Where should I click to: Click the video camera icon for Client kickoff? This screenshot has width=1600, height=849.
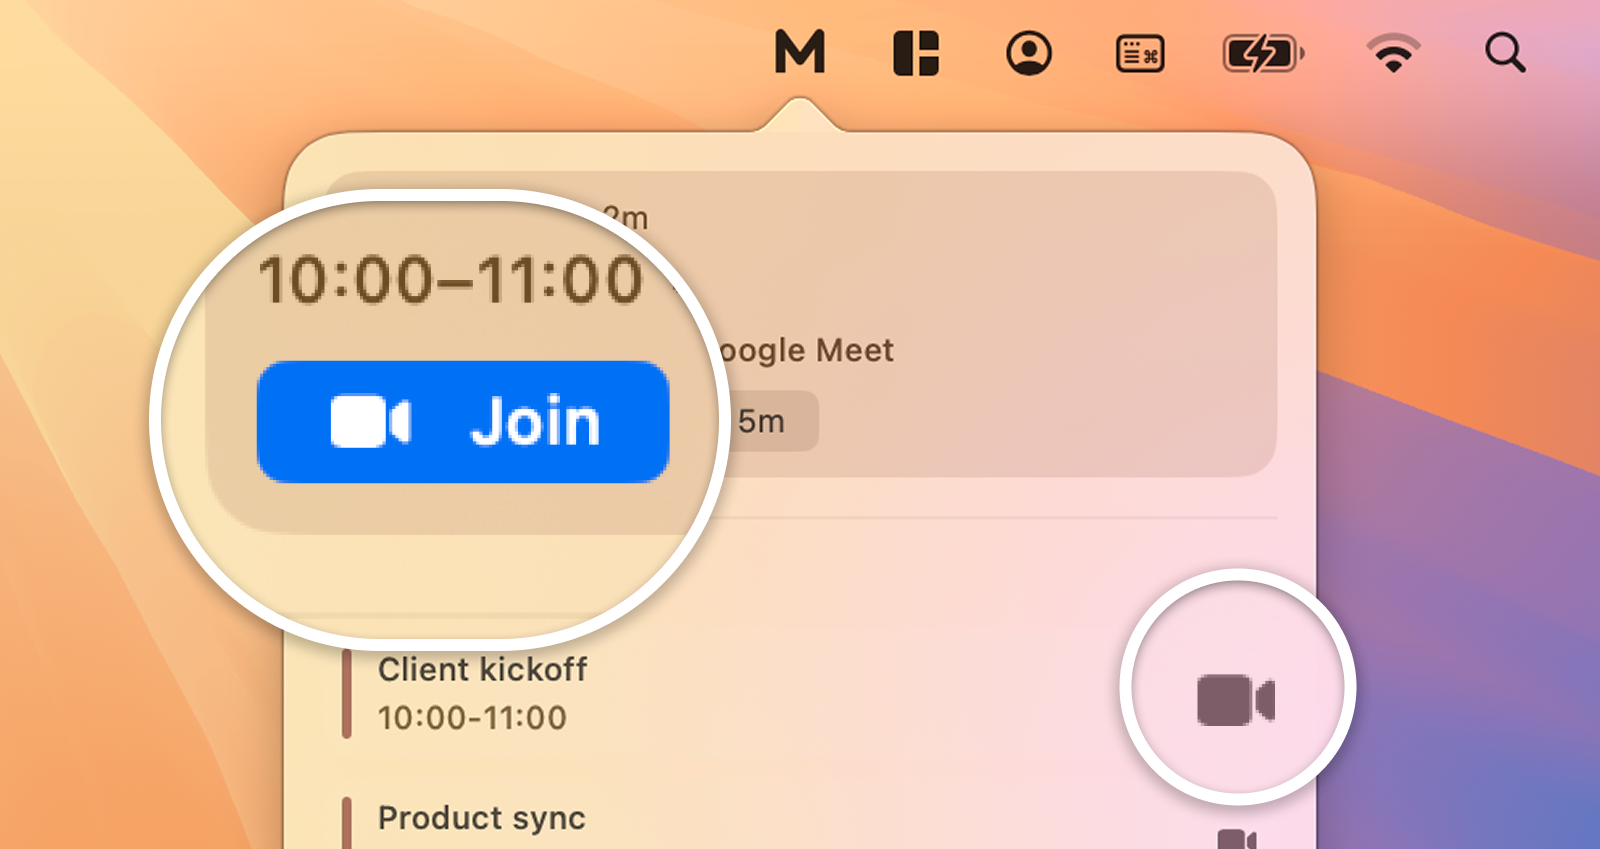1236,699
